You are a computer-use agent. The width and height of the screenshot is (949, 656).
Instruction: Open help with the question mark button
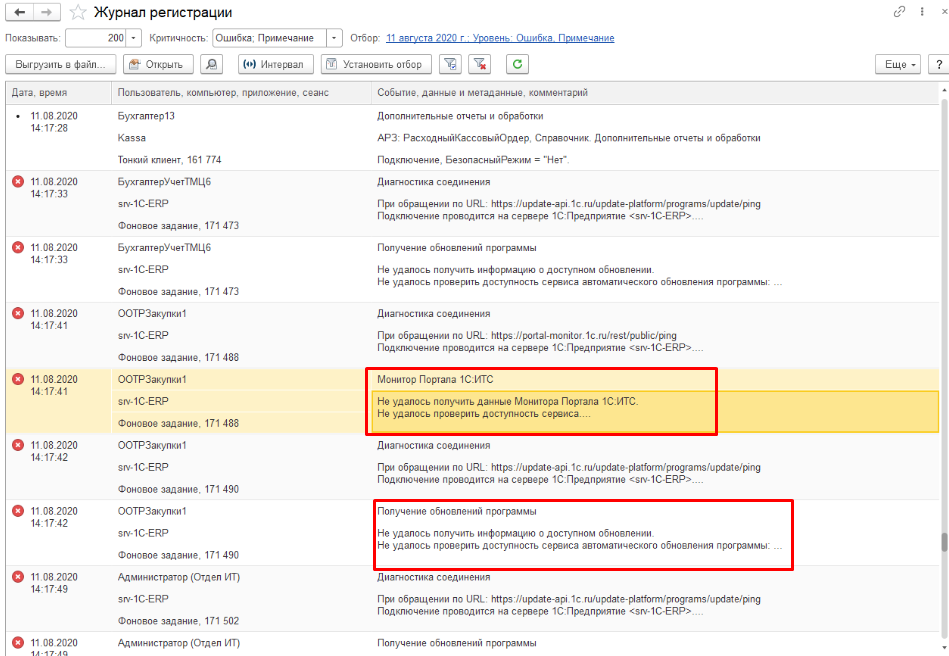(x=939, y=64)
